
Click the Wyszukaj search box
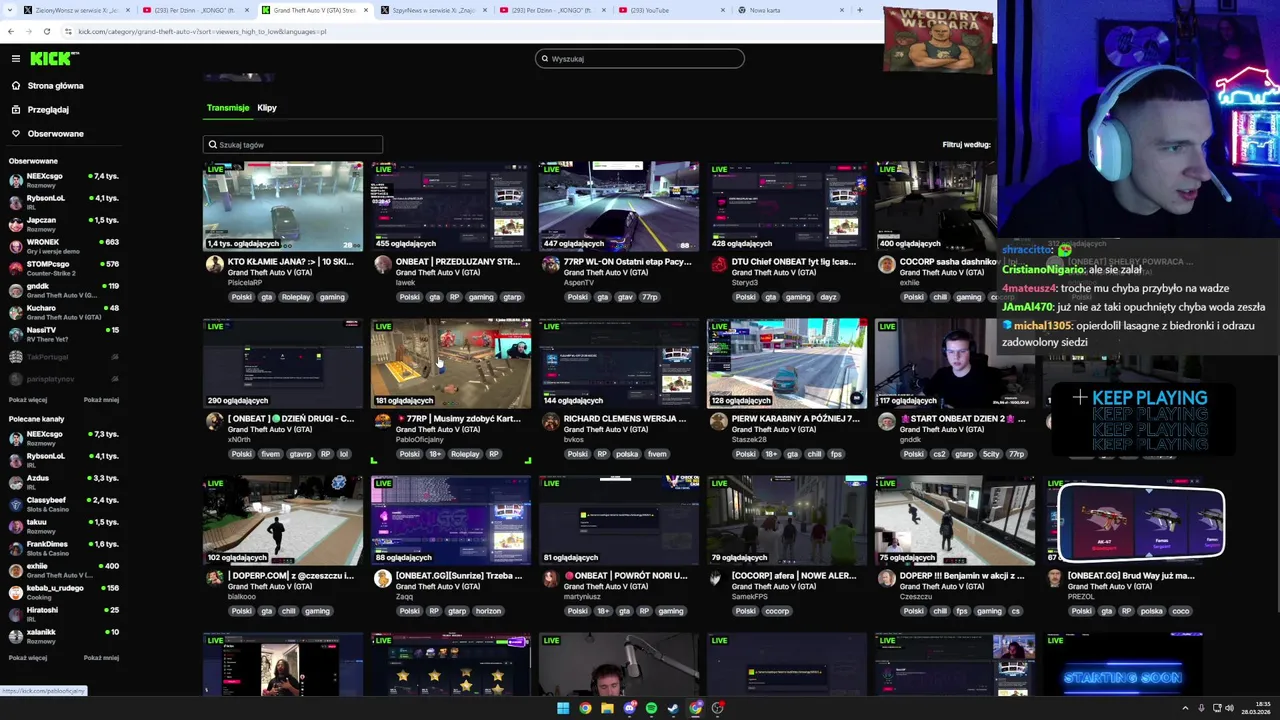pos(640,58)
